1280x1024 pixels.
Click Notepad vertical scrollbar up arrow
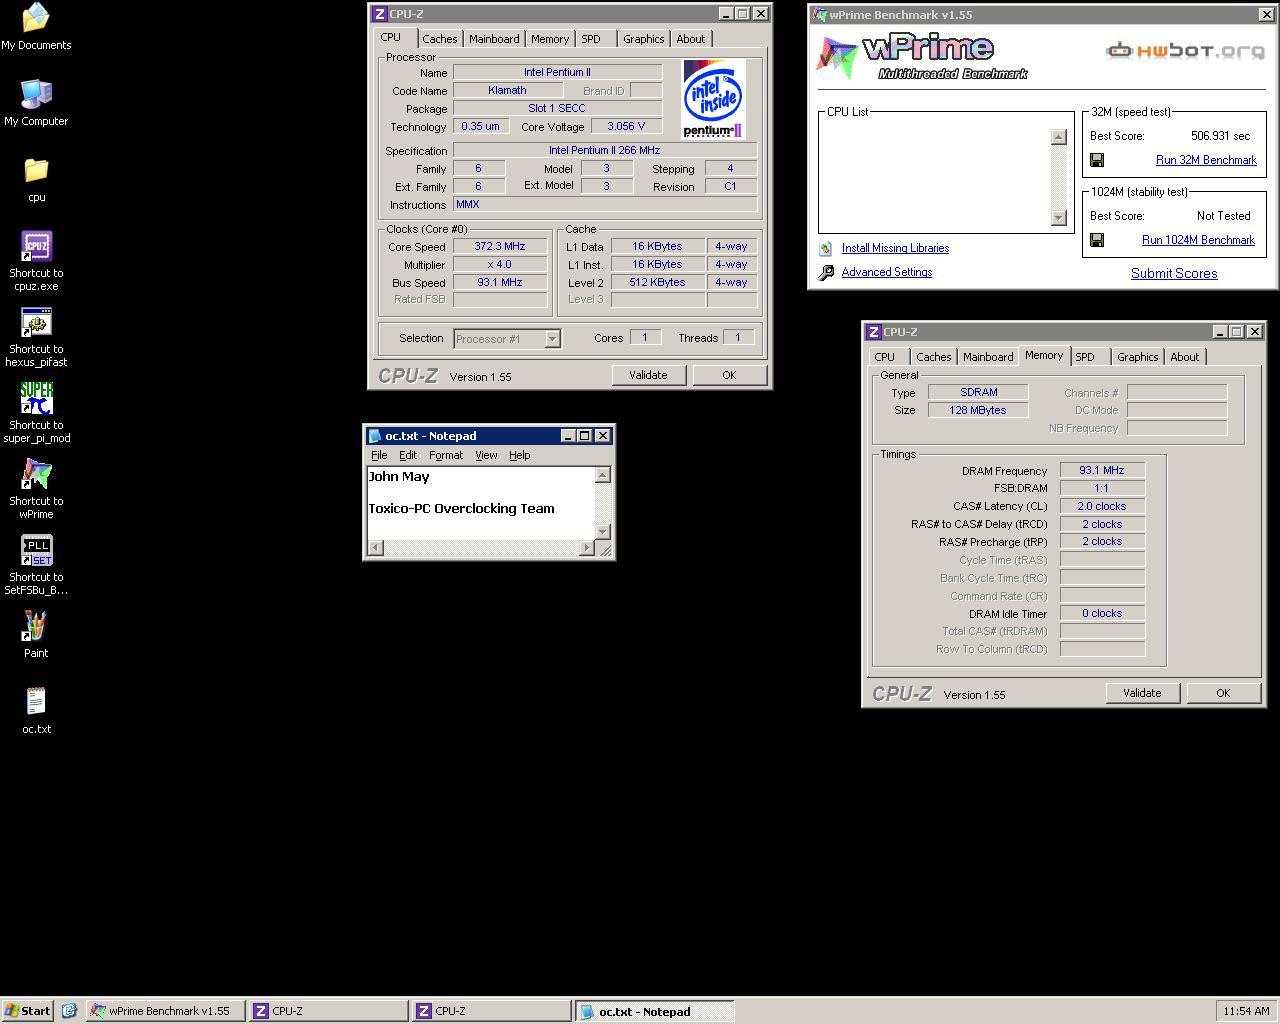tap(602, 475)
